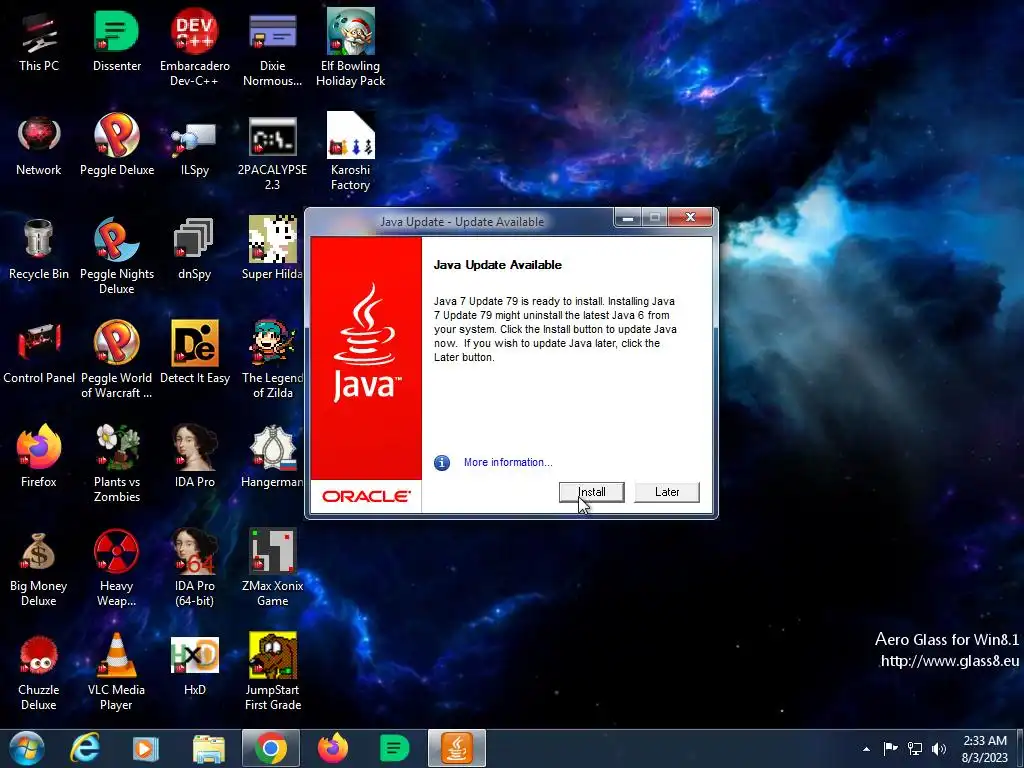Select the IDA Pro (64-bit) desktop icon
1024x768 pixels.
[x=195, y=568]
